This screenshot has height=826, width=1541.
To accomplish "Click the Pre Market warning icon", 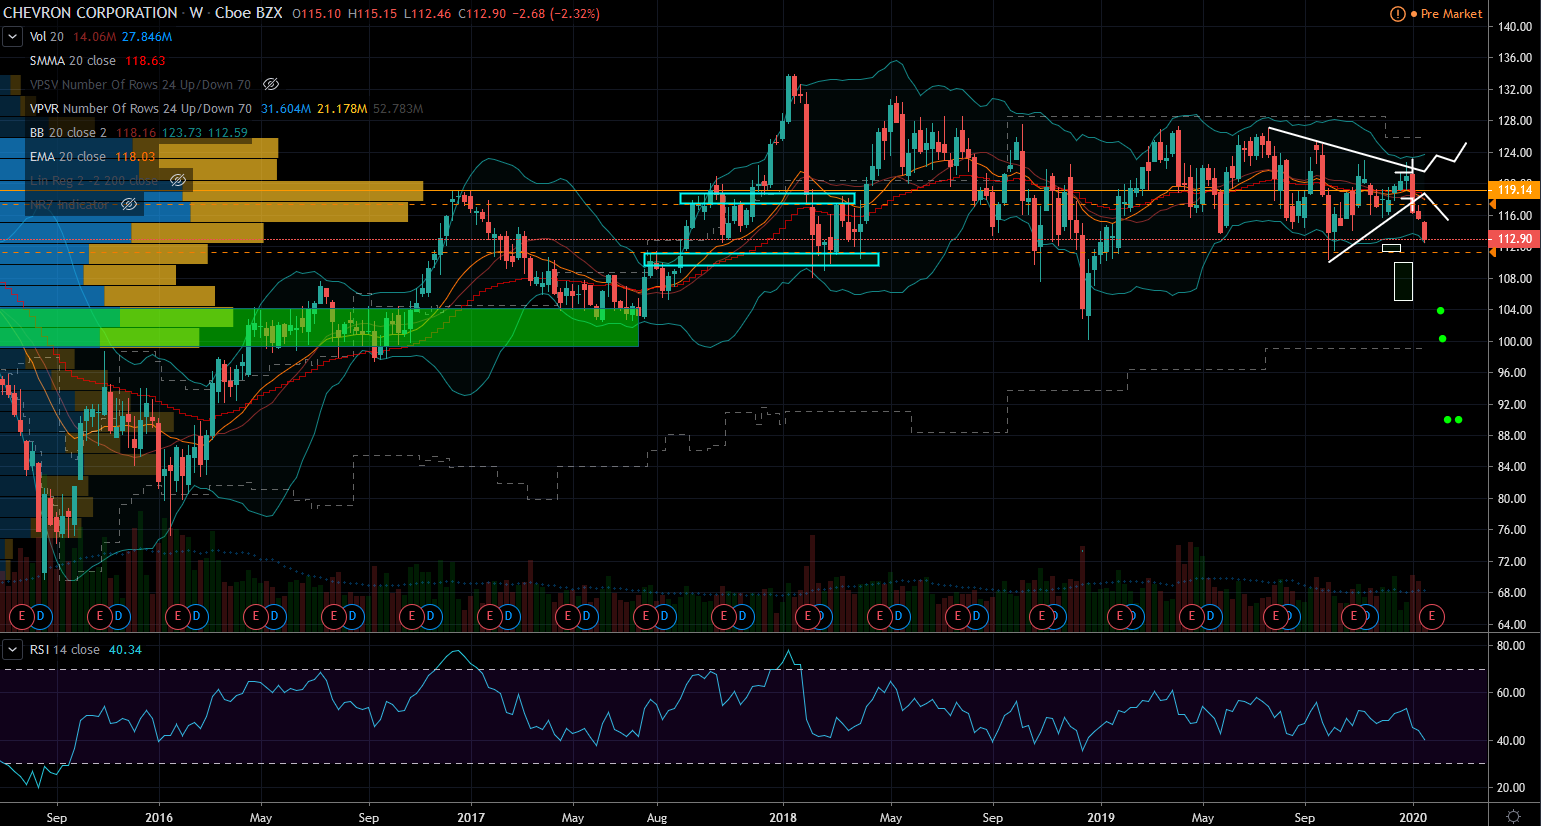I will 1398,14.
